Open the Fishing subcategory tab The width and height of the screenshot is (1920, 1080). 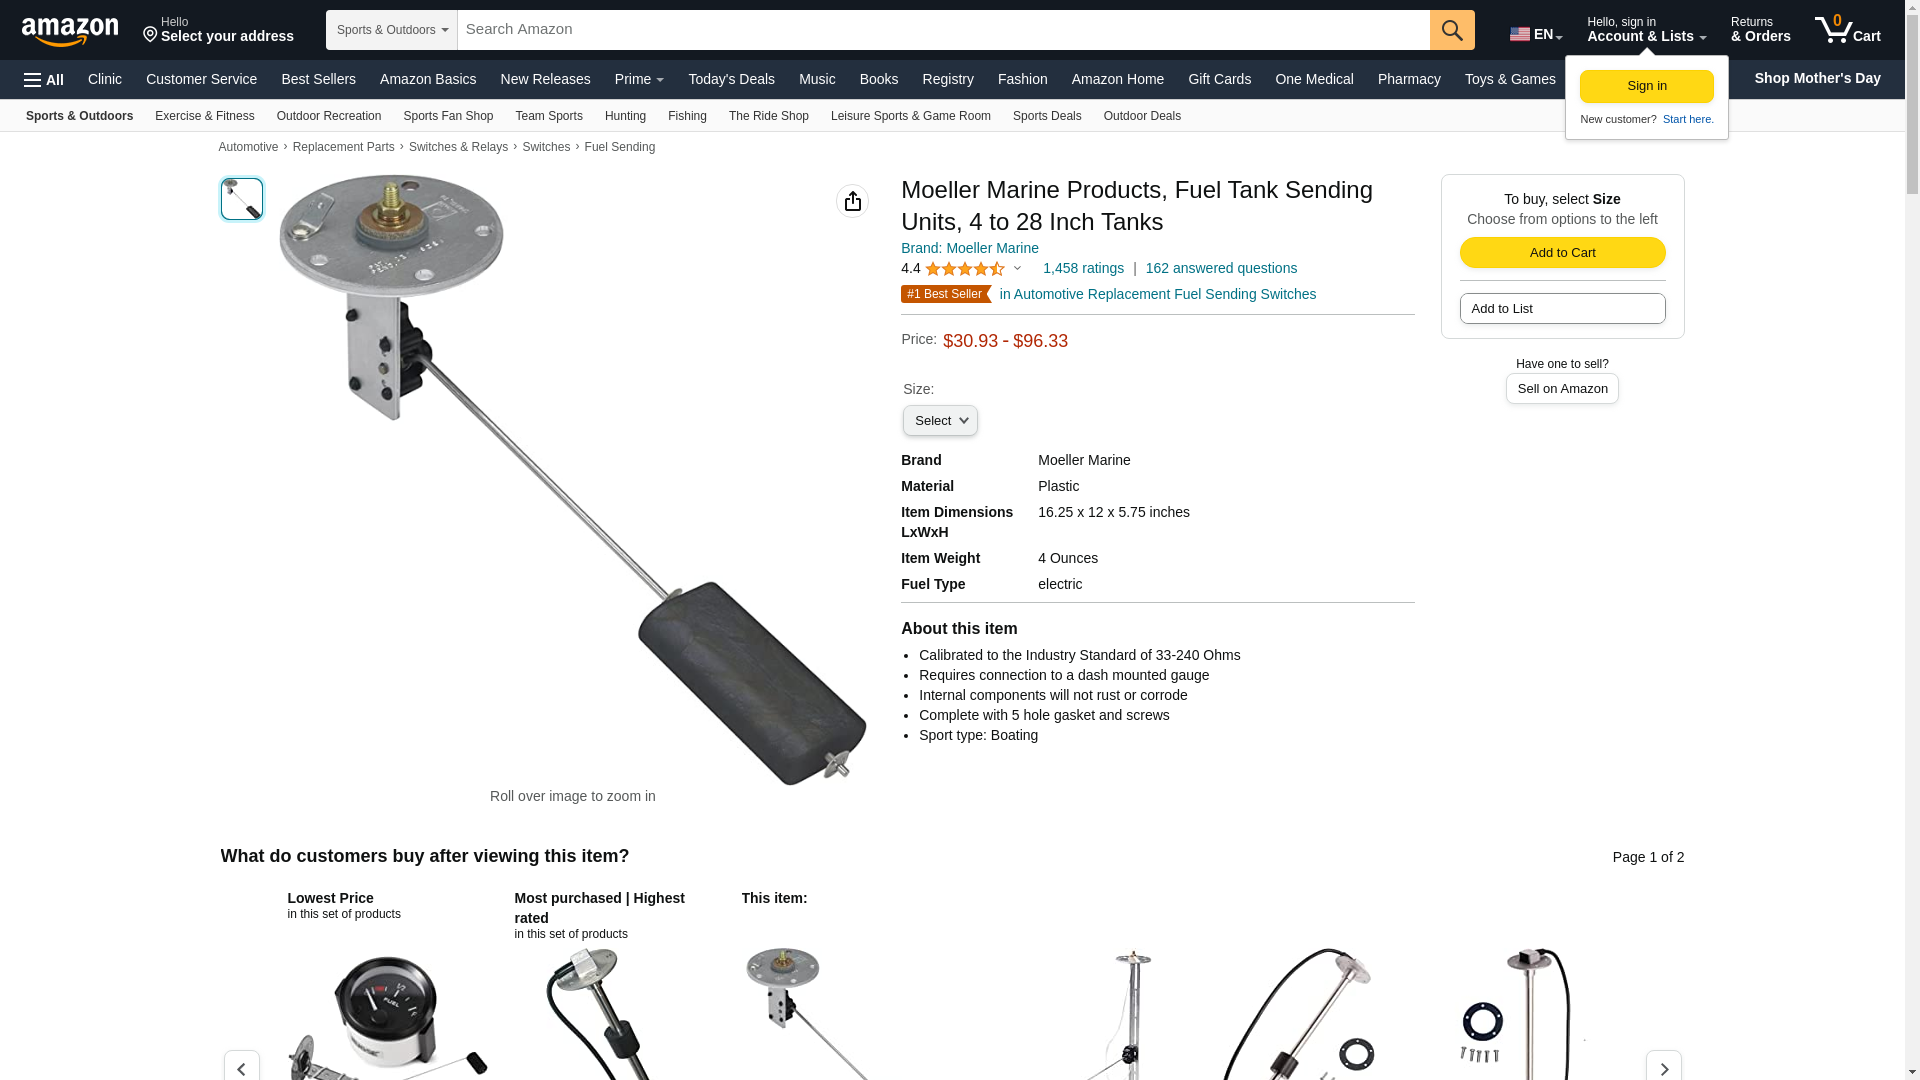687,116
